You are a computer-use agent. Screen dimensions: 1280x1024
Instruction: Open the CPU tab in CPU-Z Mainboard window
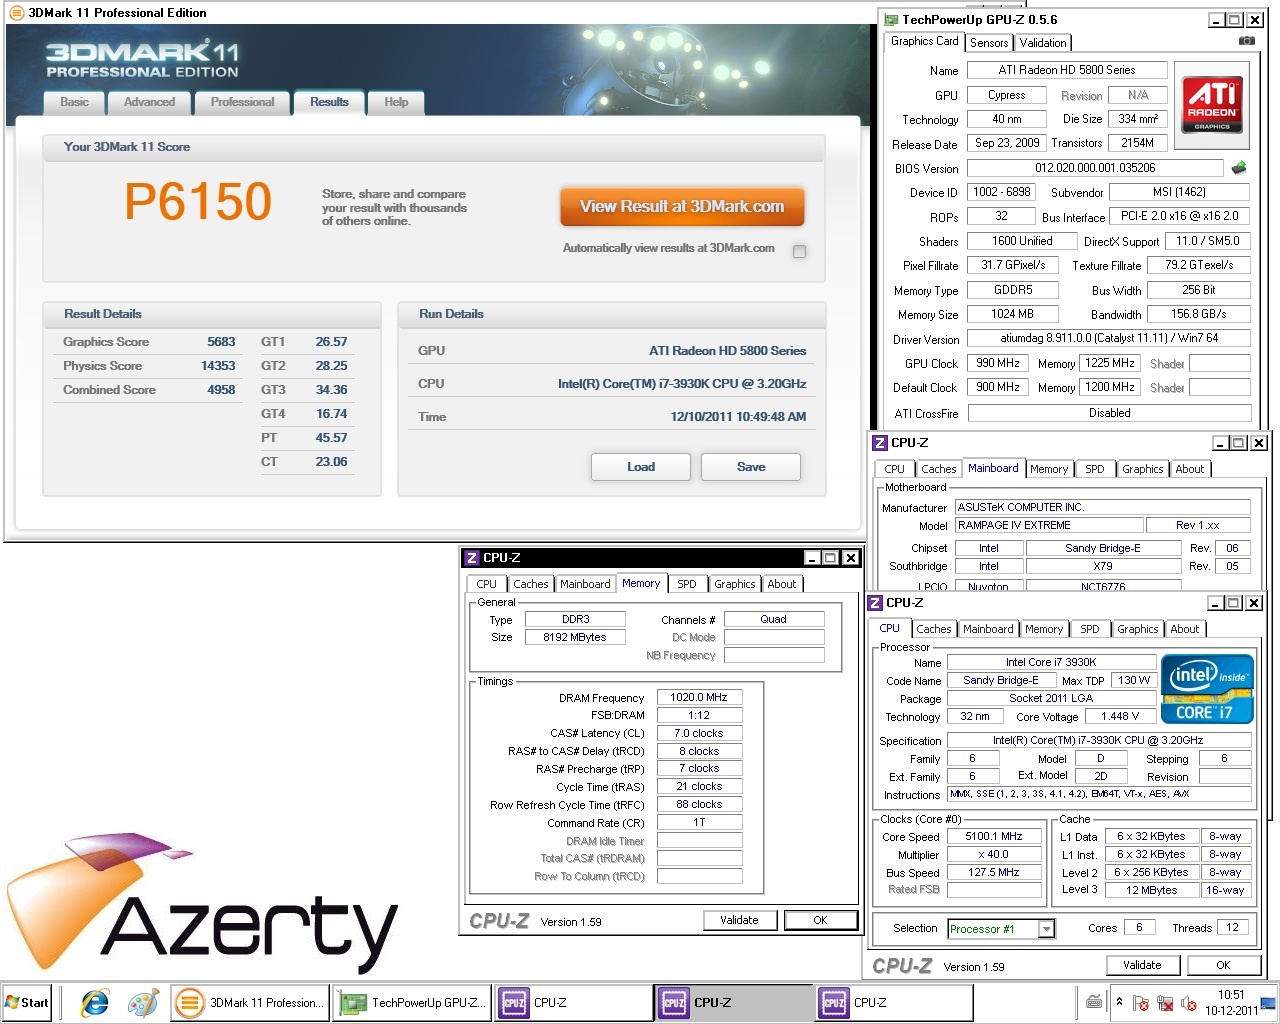pyautogui.click(x=895, y=469)
